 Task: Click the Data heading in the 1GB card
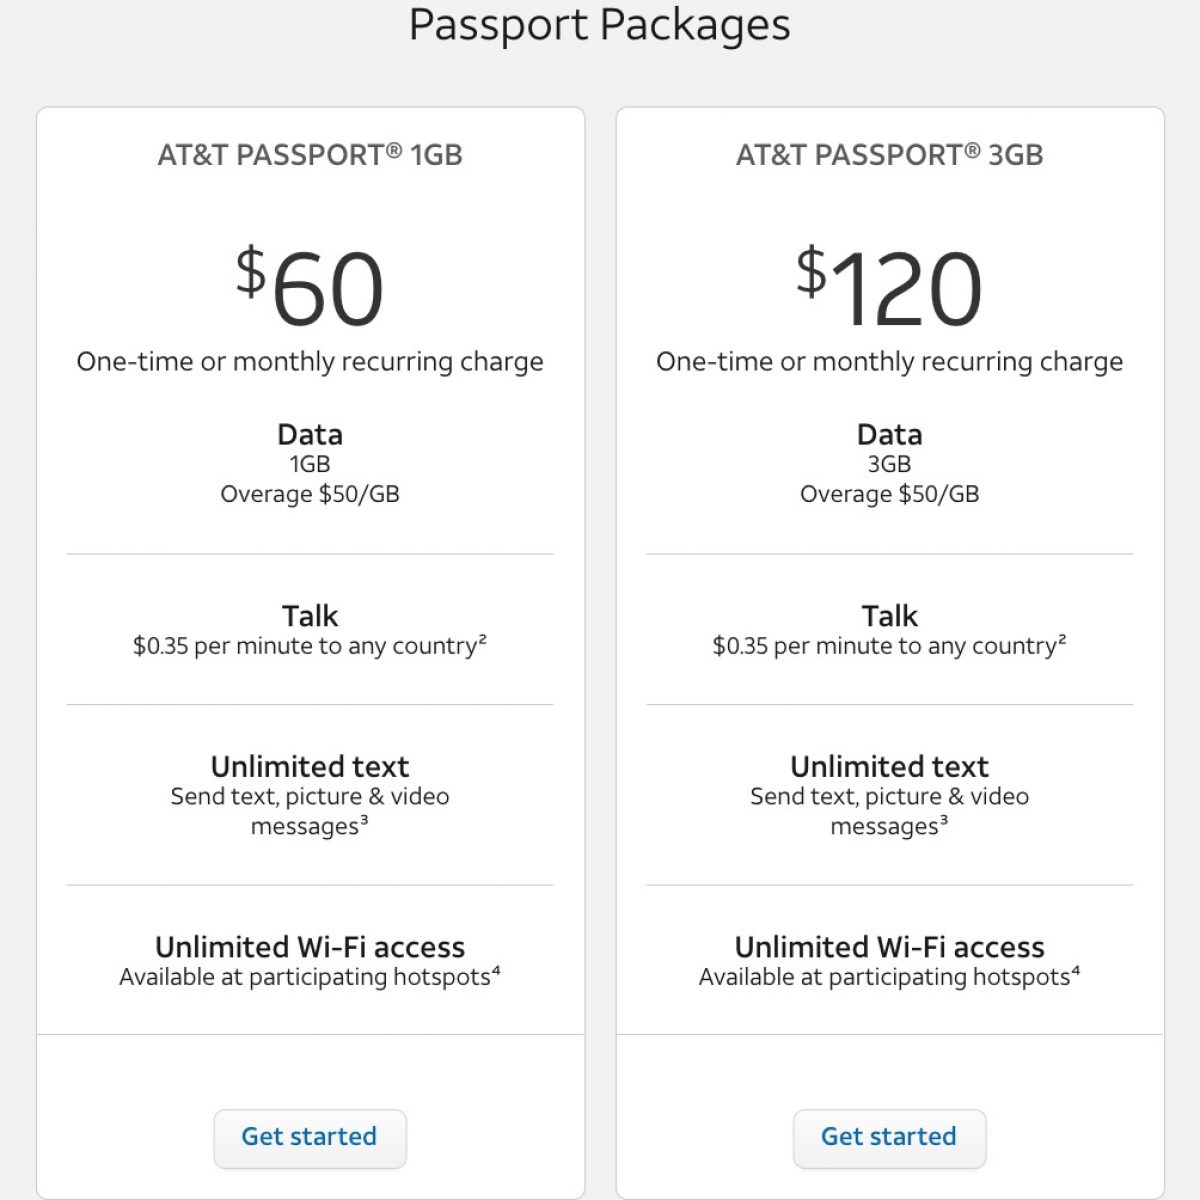310,434
